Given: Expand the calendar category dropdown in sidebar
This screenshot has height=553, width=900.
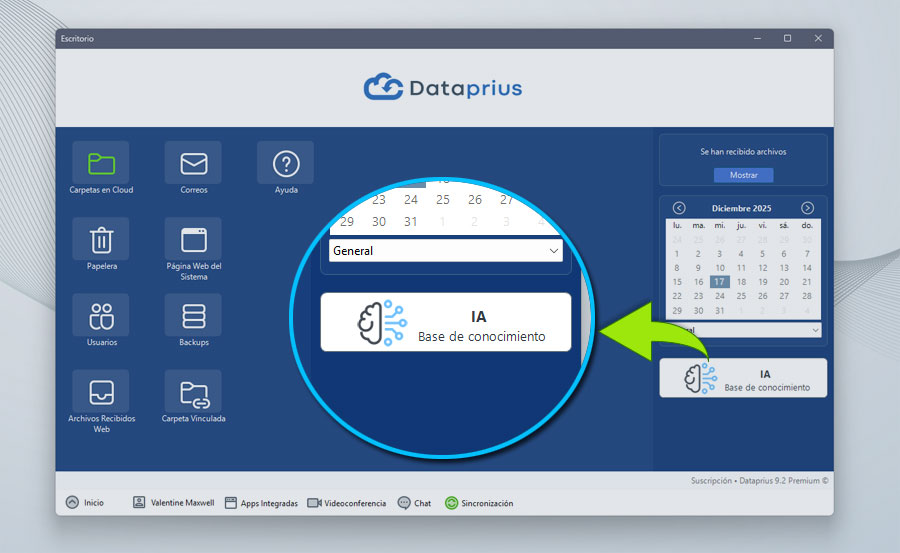Looking at the screenshot, I should pos(815,330).
